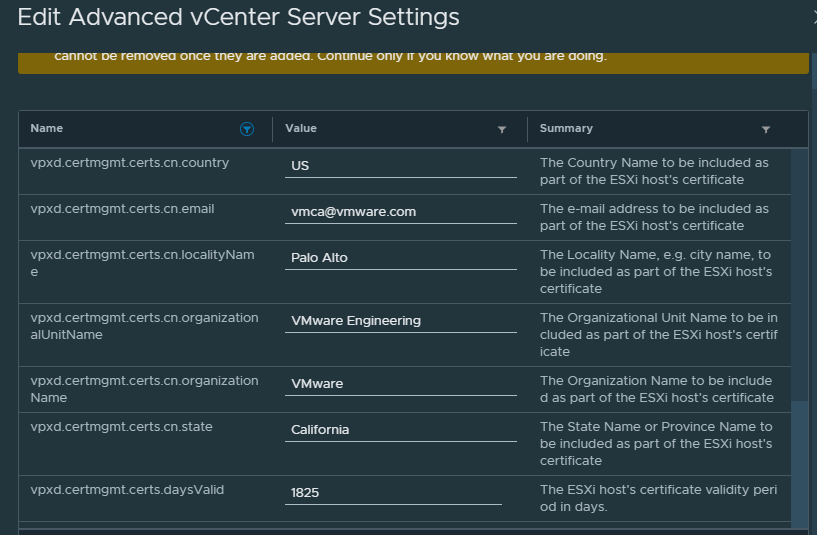Click the yellow warning banner text

pyautogui.click(x=330, y=56)
